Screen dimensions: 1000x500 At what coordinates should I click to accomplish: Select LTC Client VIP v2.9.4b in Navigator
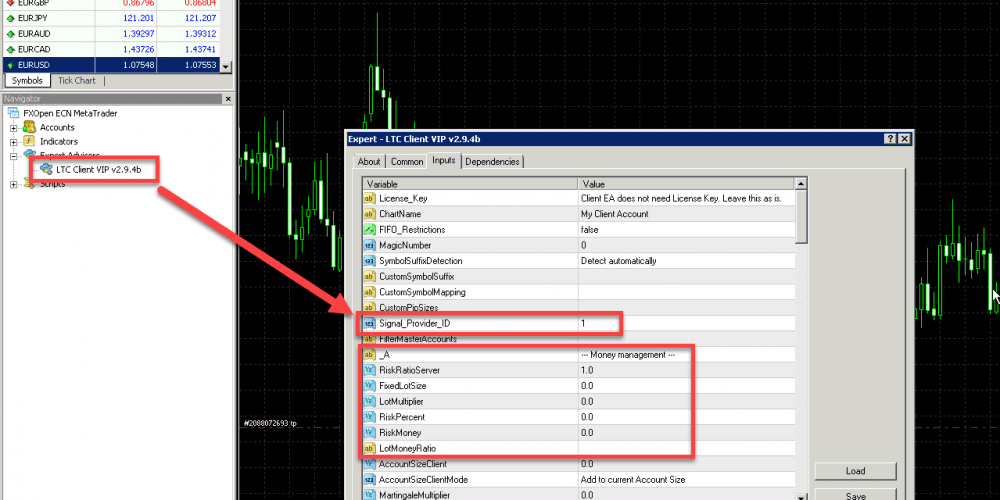pyautogui.click(x=98, y=170)
